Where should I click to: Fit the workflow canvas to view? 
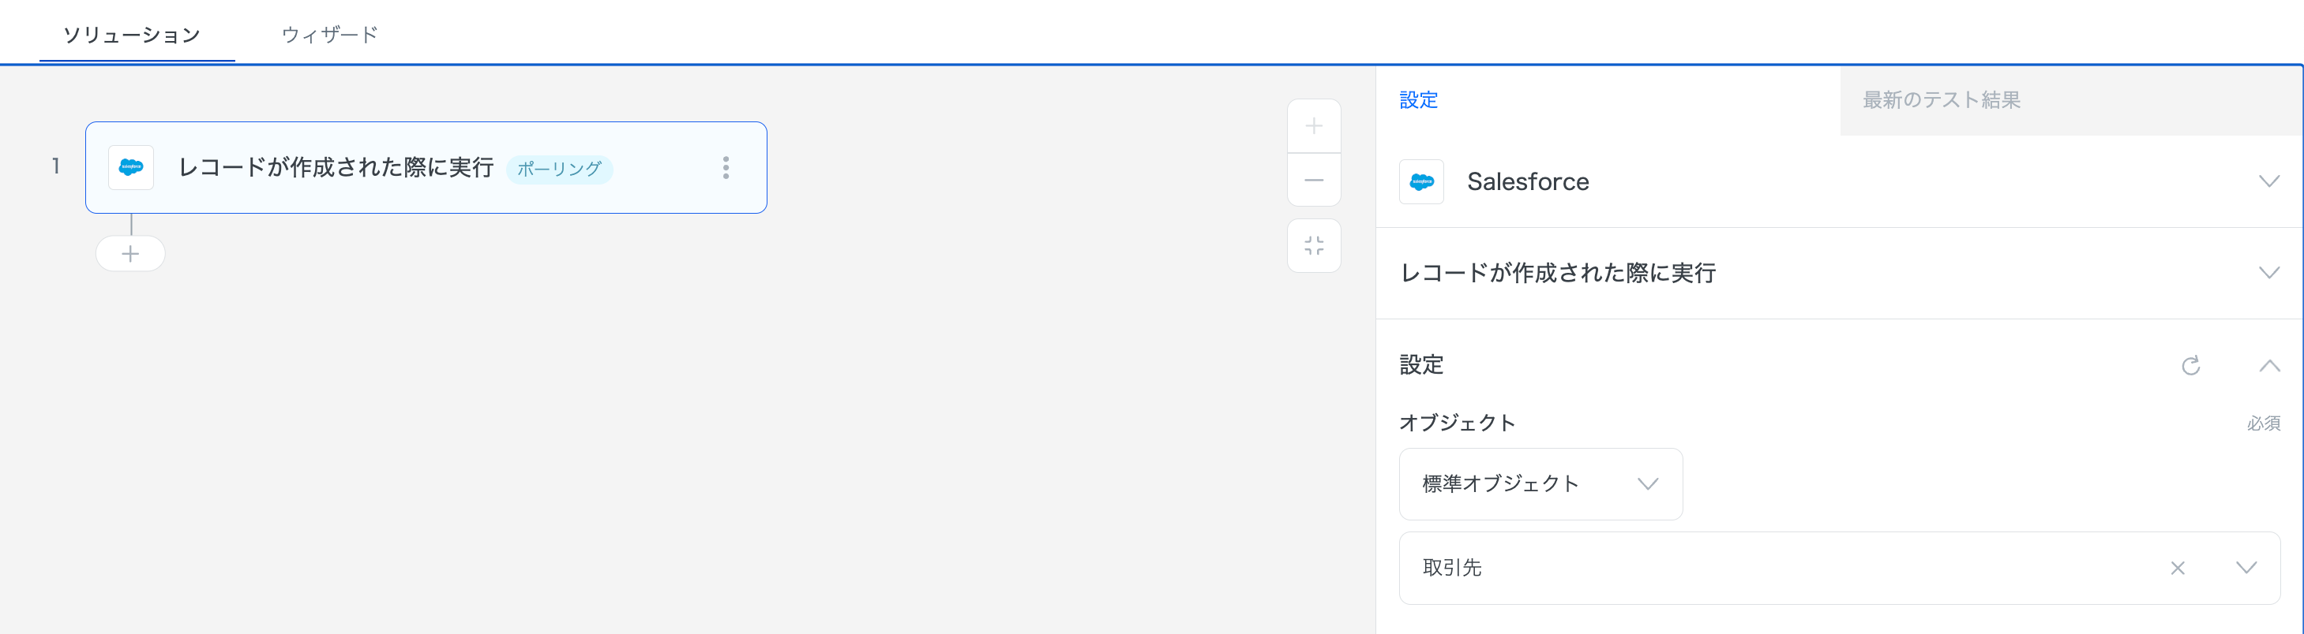[x=1314, y=246]
